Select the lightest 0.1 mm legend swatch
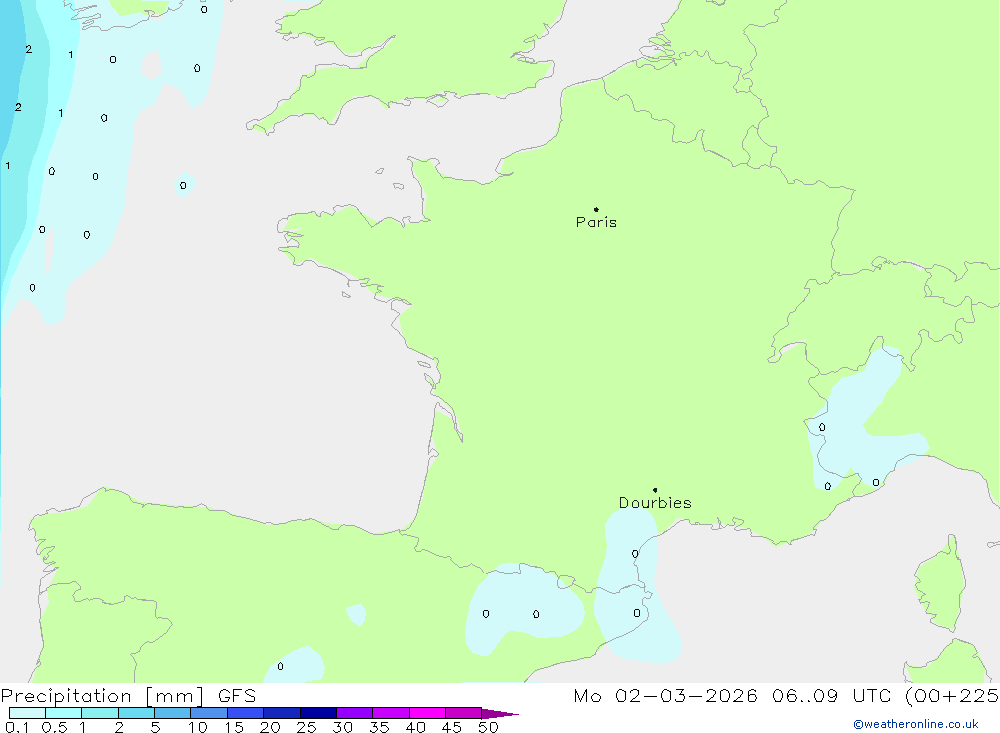This screenshot has height=733, width=1000. pos(27,713)
